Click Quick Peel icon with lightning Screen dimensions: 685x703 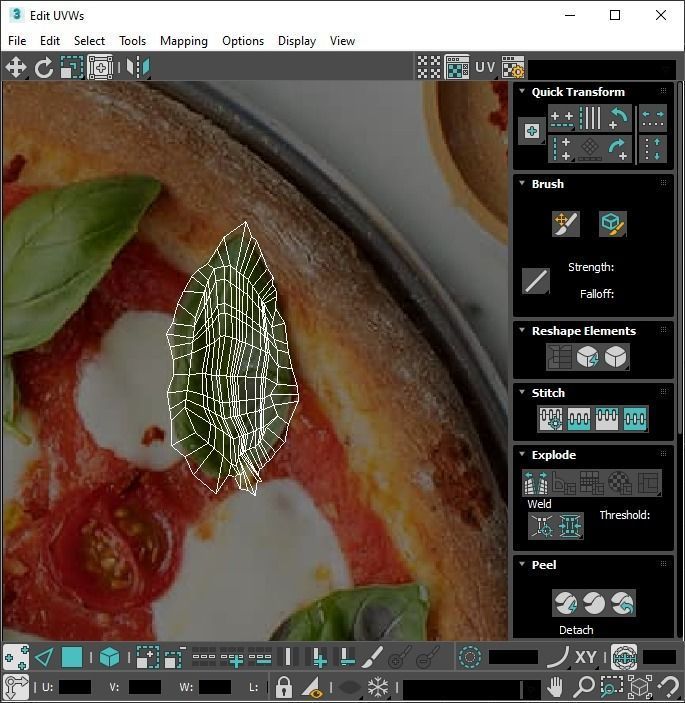coord(566,603)
